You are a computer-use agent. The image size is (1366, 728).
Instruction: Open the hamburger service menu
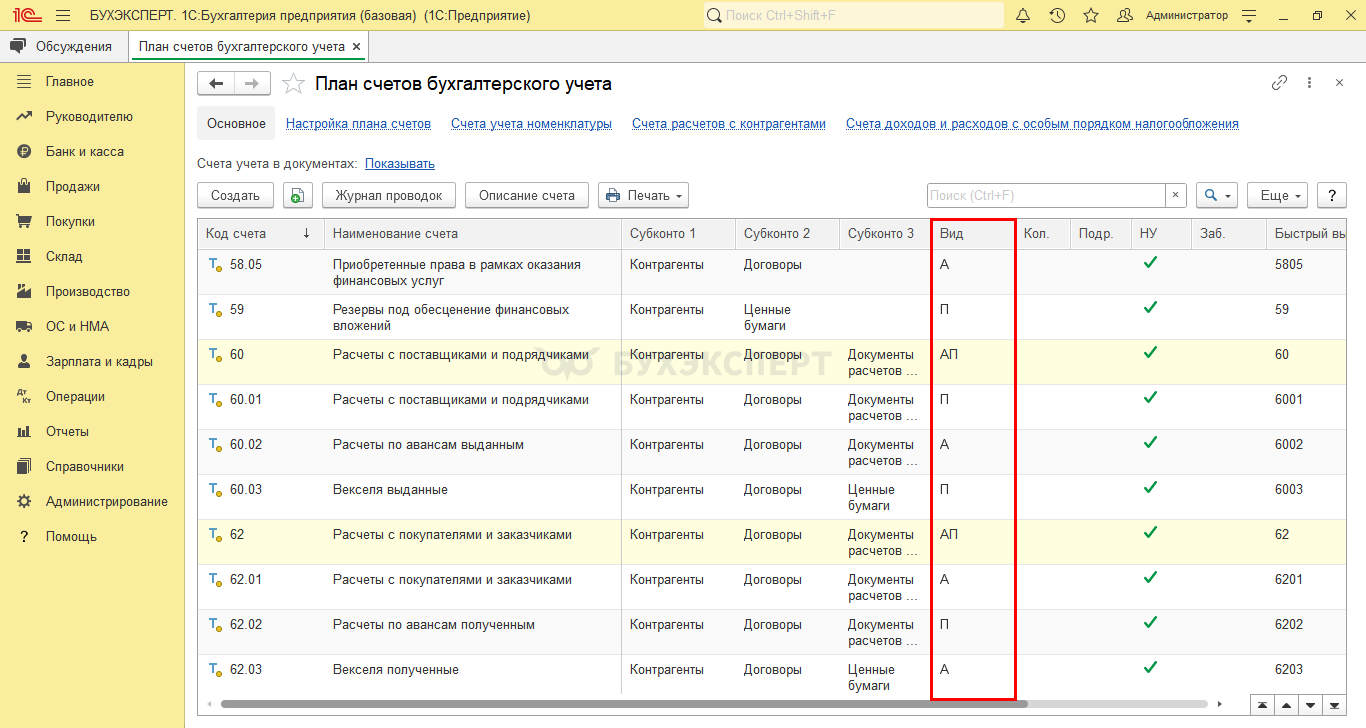pos(63,15)
